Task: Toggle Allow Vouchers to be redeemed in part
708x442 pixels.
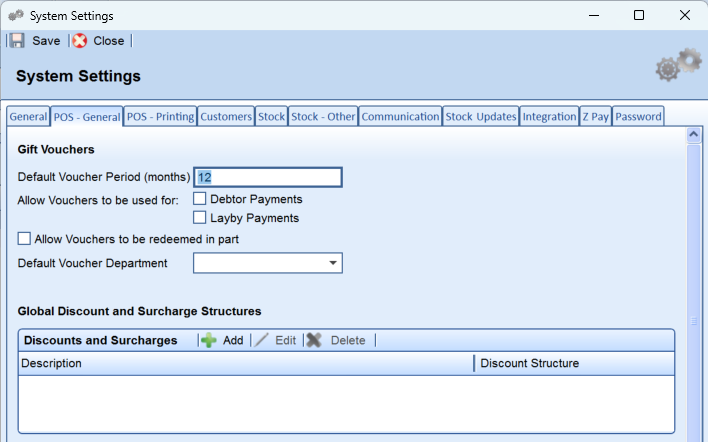Action: 24,238
